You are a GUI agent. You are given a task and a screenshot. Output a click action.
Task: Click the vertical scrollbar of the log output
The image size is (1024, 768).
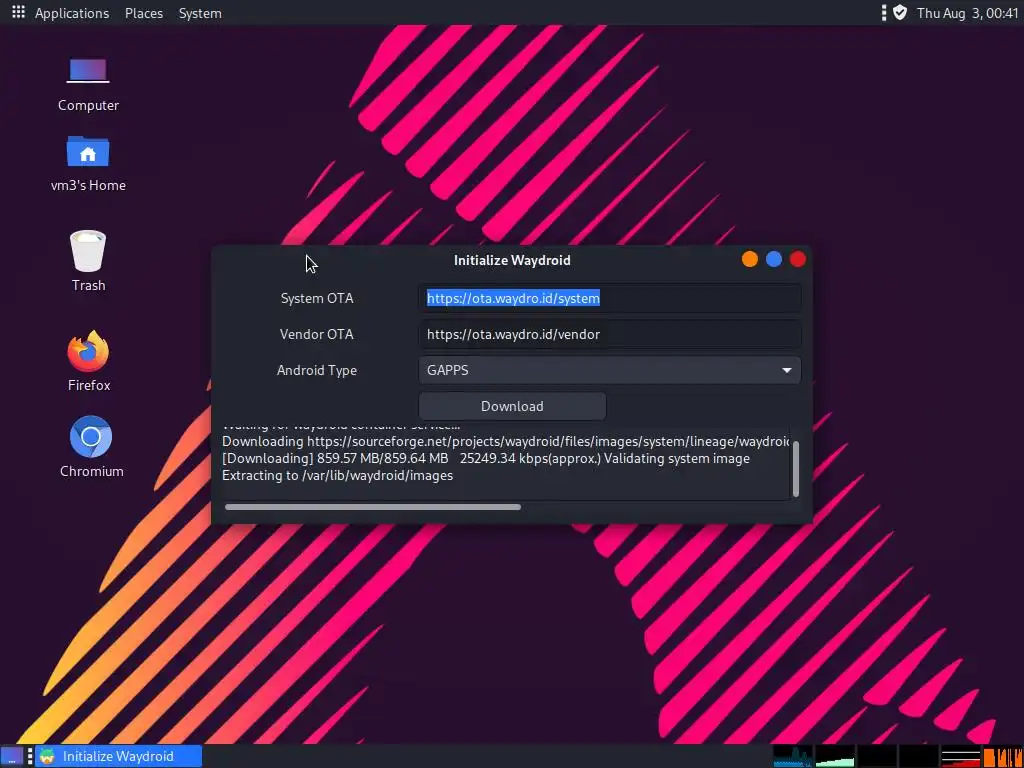tap(795, 468)
